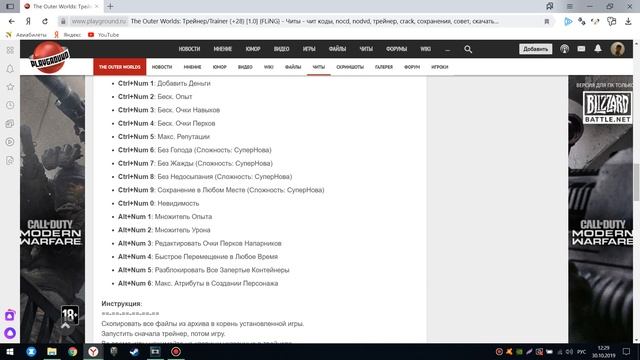The width and height of the screenshot is (640, 360).
Task: Open WIKI in the top black menu
Action: click(x=425, y=49)
